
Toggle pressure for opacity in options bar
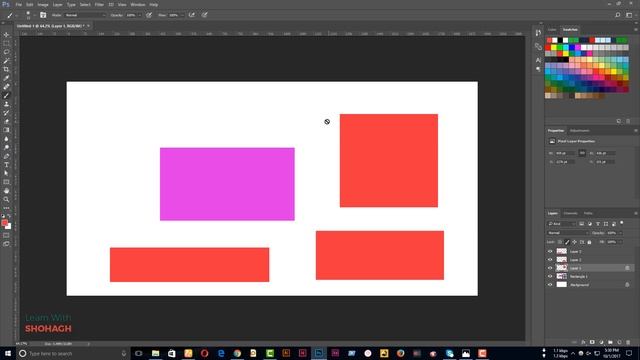(x=149, y=15)
